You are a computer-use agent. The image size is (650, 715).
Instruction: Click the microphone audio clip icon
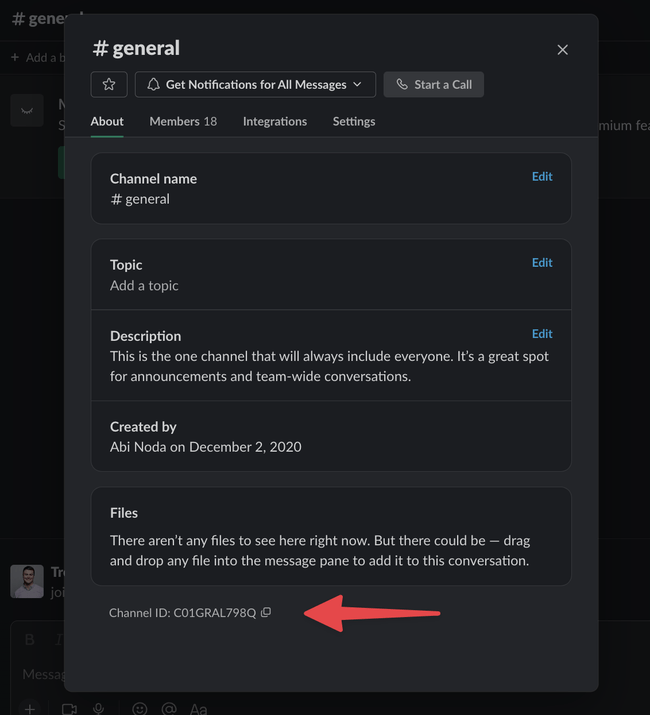[x=98, y=708]
